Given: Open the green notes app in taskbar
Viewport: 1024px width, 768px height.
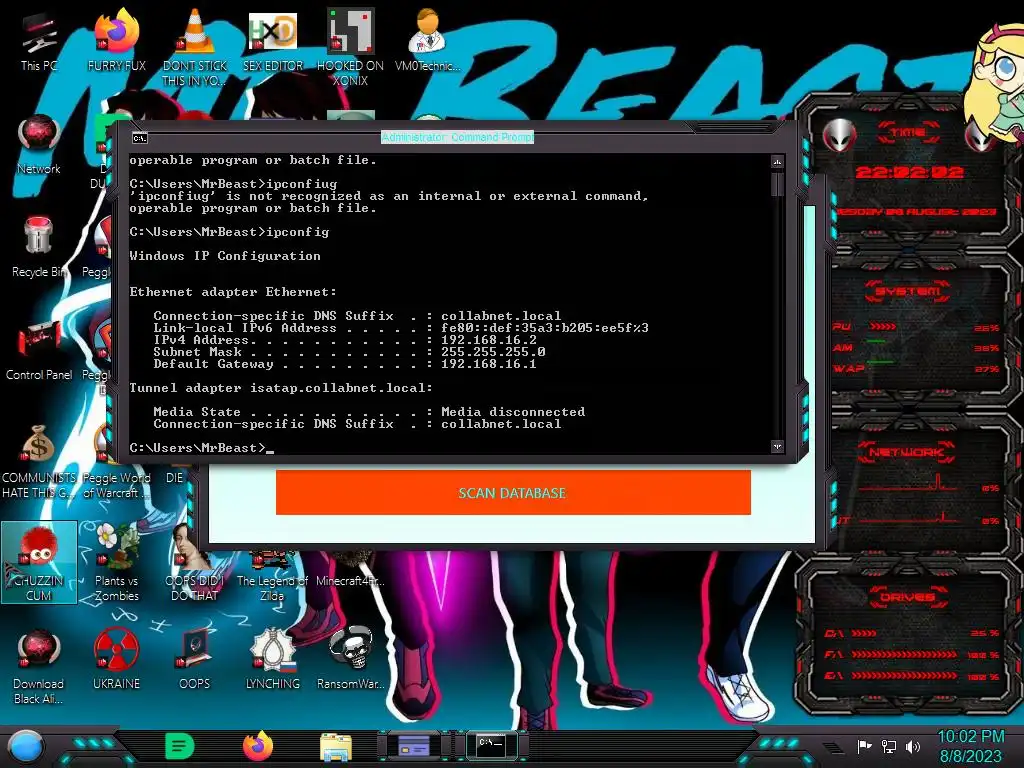Looking at the screenshot, I should pos(180,746).
